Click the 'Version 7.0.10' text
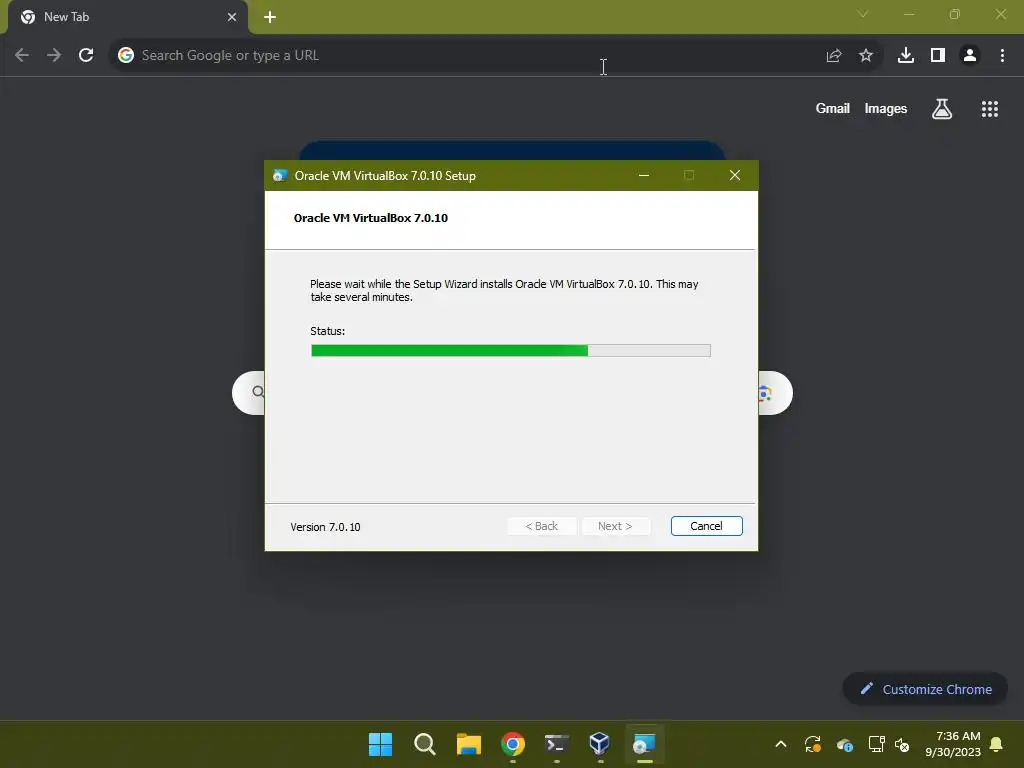This screenshot has height=768, width=1024. (x=325, y=527)
